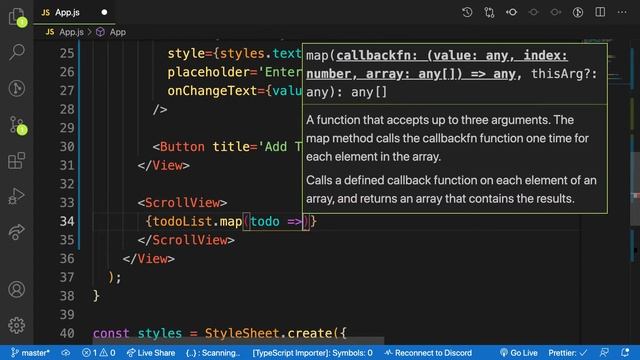Click the compare changes icon
The image size is (640, 360).
coord(489,12)
